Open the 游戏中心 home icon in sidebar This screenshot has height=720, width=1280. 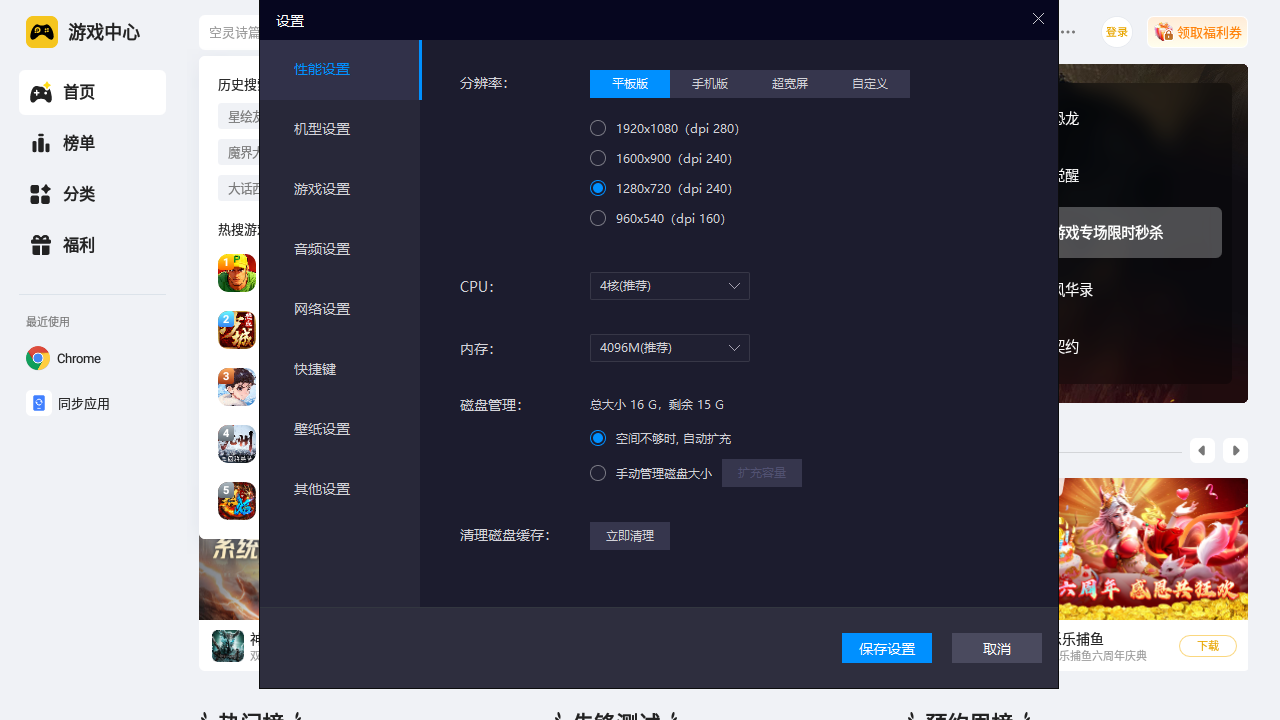point(42,32)
